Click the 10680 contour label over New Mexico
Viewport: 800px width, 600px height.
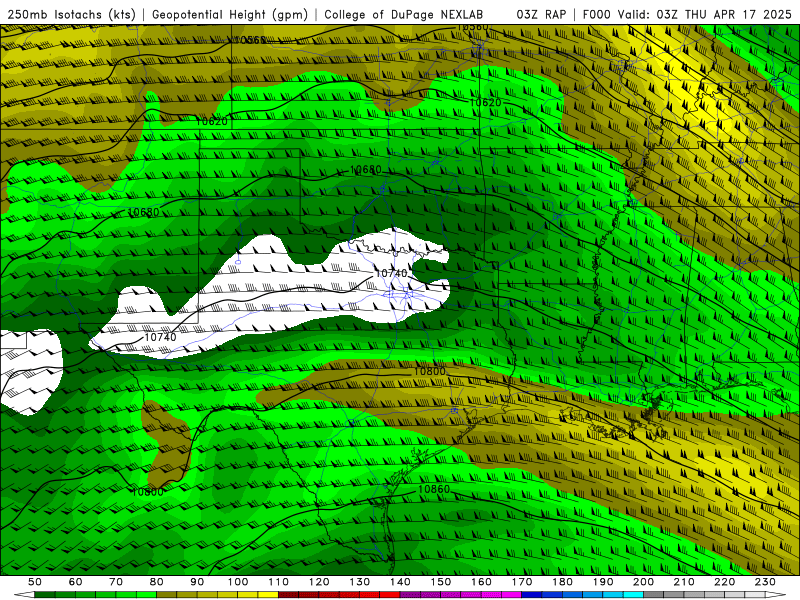[143, 212]
